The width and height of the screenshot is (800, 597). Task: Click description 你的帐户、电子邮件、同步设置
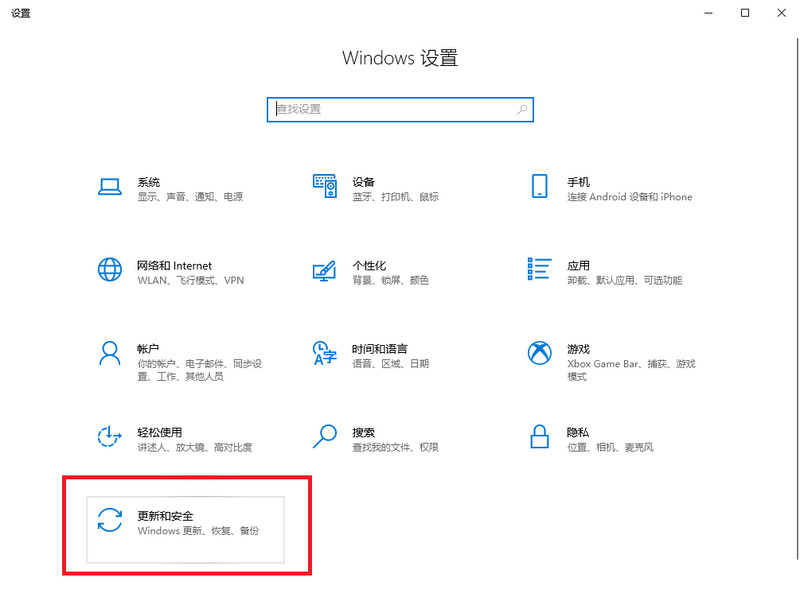[199, 370]
